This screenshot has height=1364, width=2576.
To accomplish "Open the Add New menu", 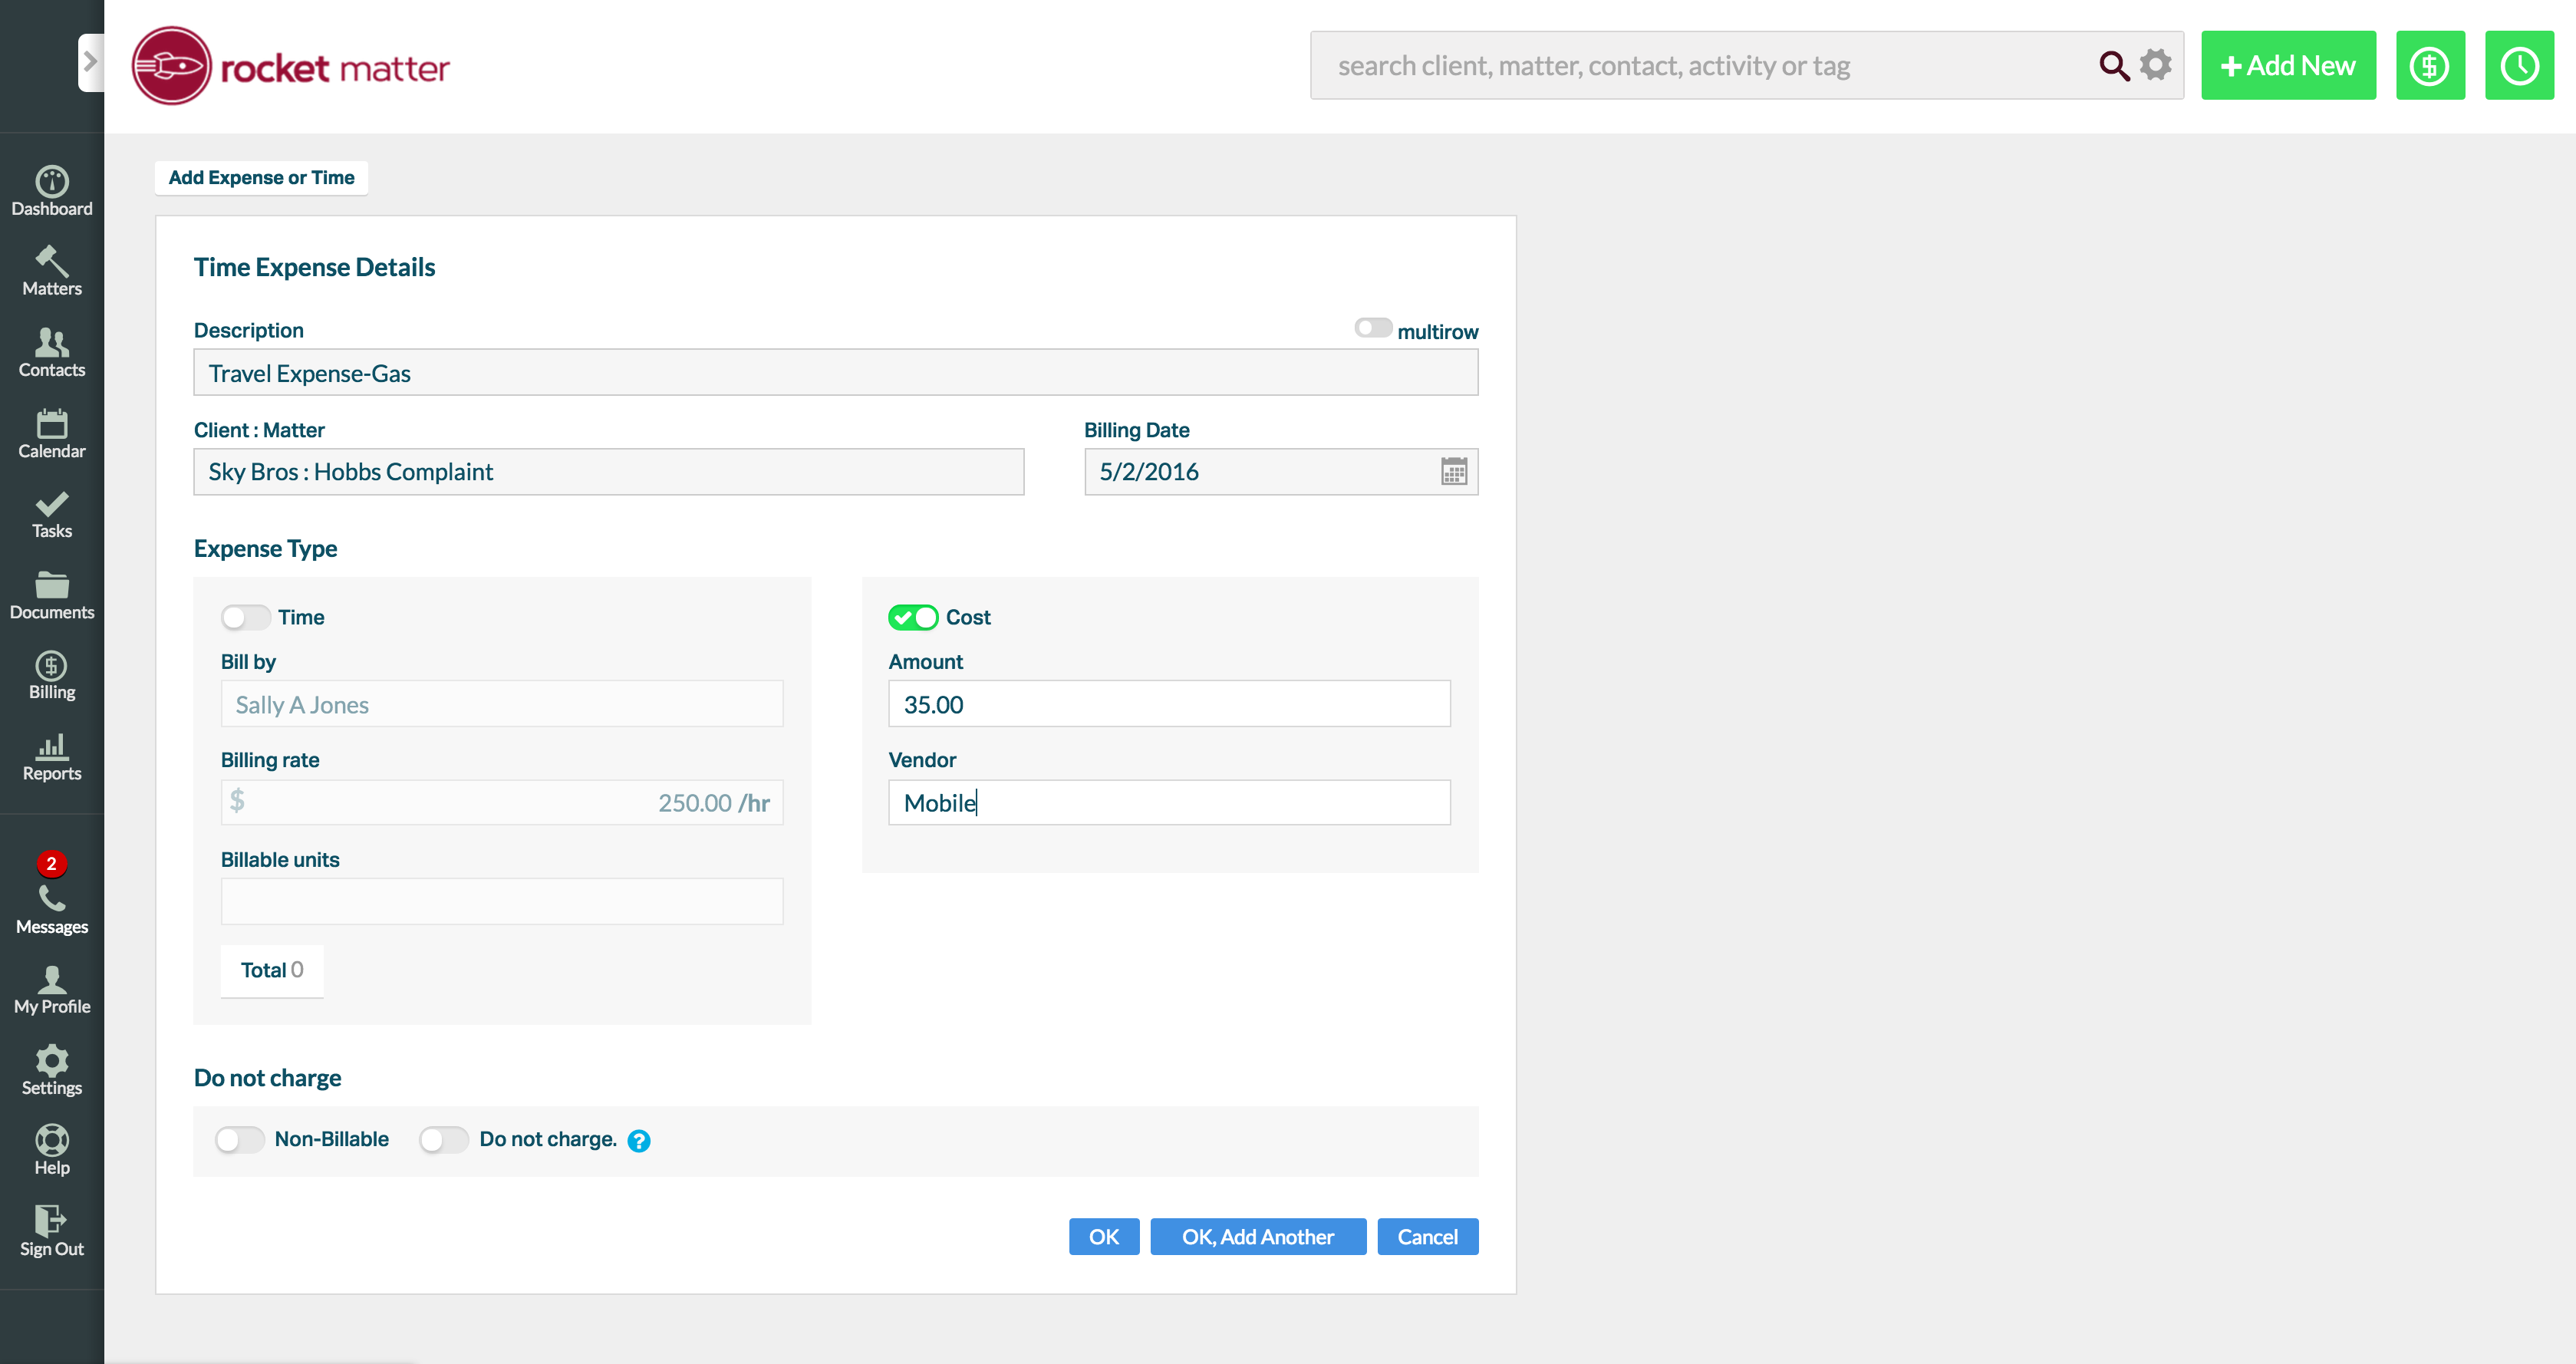I will click(x=2288, y=66).
